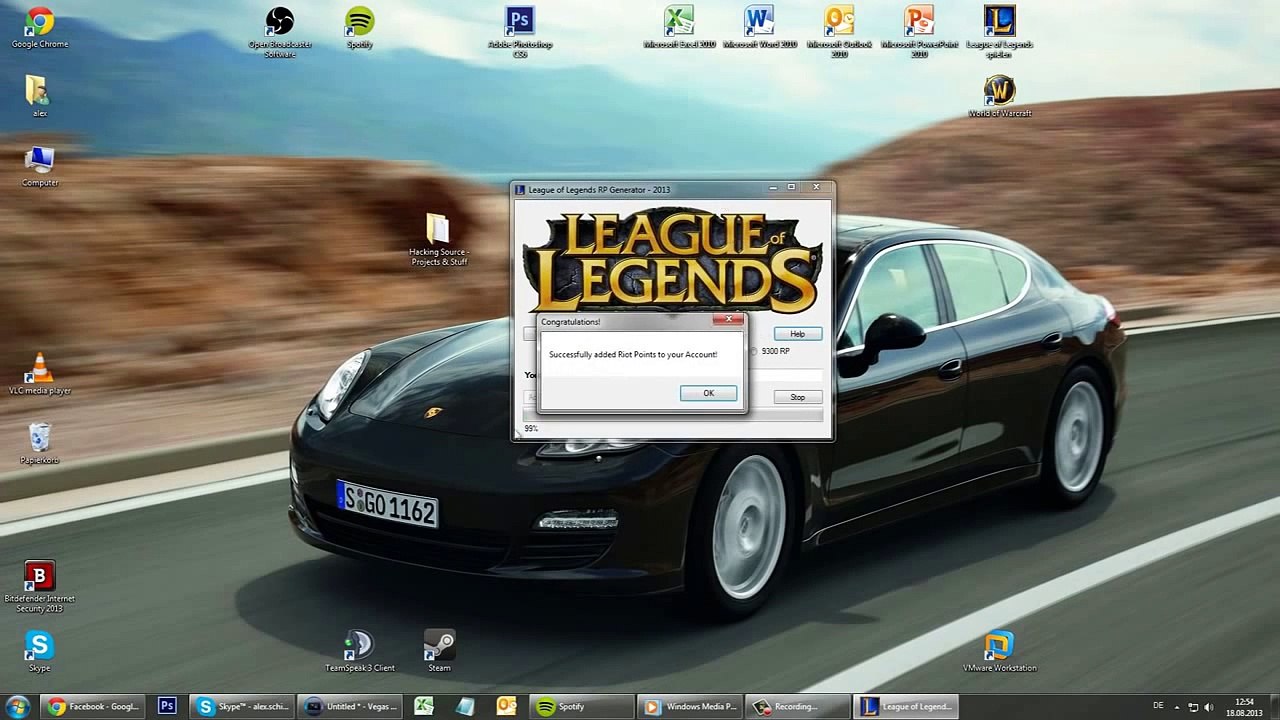Open Microsoft PowerPoint 2010 desktop shortcut
Viewport: 1280px width, 720px height.
click(x=919, y=32)
